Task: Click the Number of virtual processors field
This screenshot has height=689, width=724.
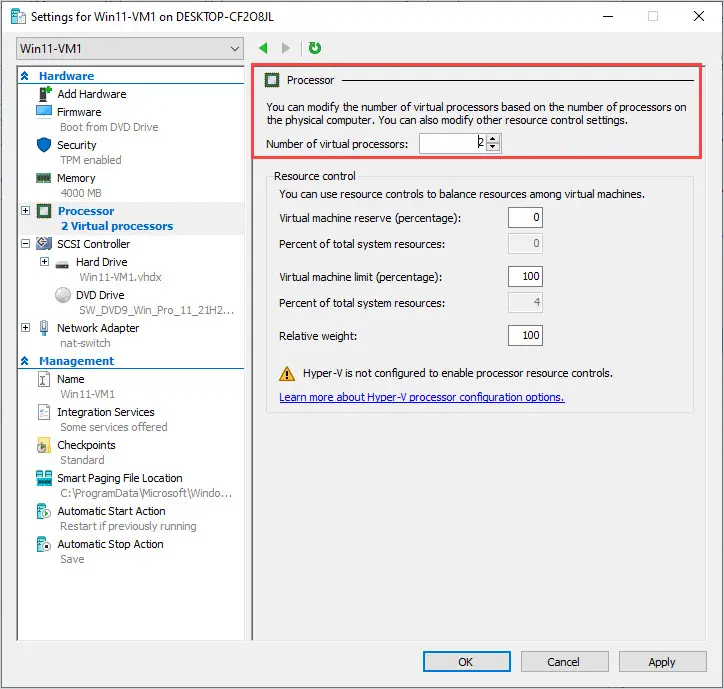Action: click(x=452, y=143)
